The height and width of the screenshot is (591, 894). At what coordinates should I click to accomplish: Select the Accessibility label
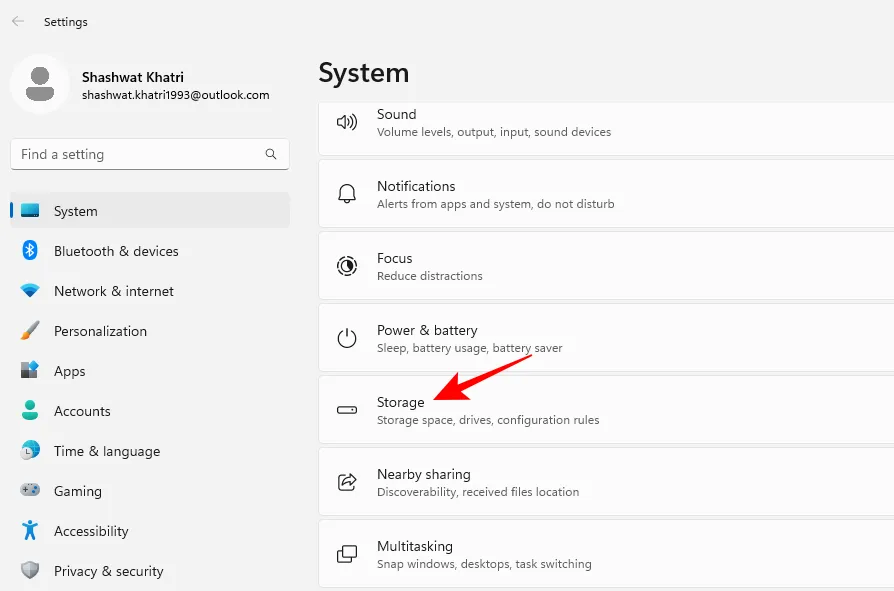(91, 531)
